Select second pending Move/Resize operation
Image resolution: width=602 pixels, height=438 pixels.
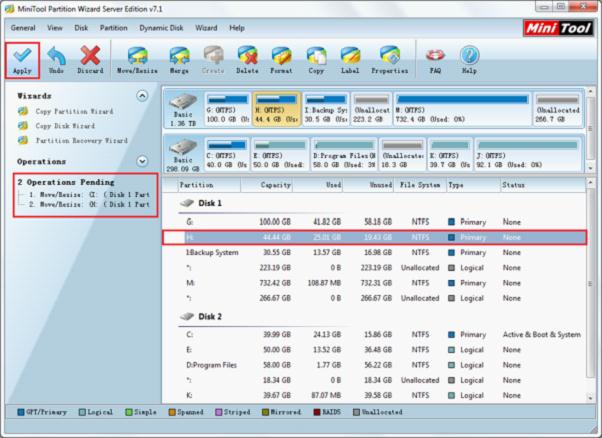pyautogui.click(x=89, y=205)
